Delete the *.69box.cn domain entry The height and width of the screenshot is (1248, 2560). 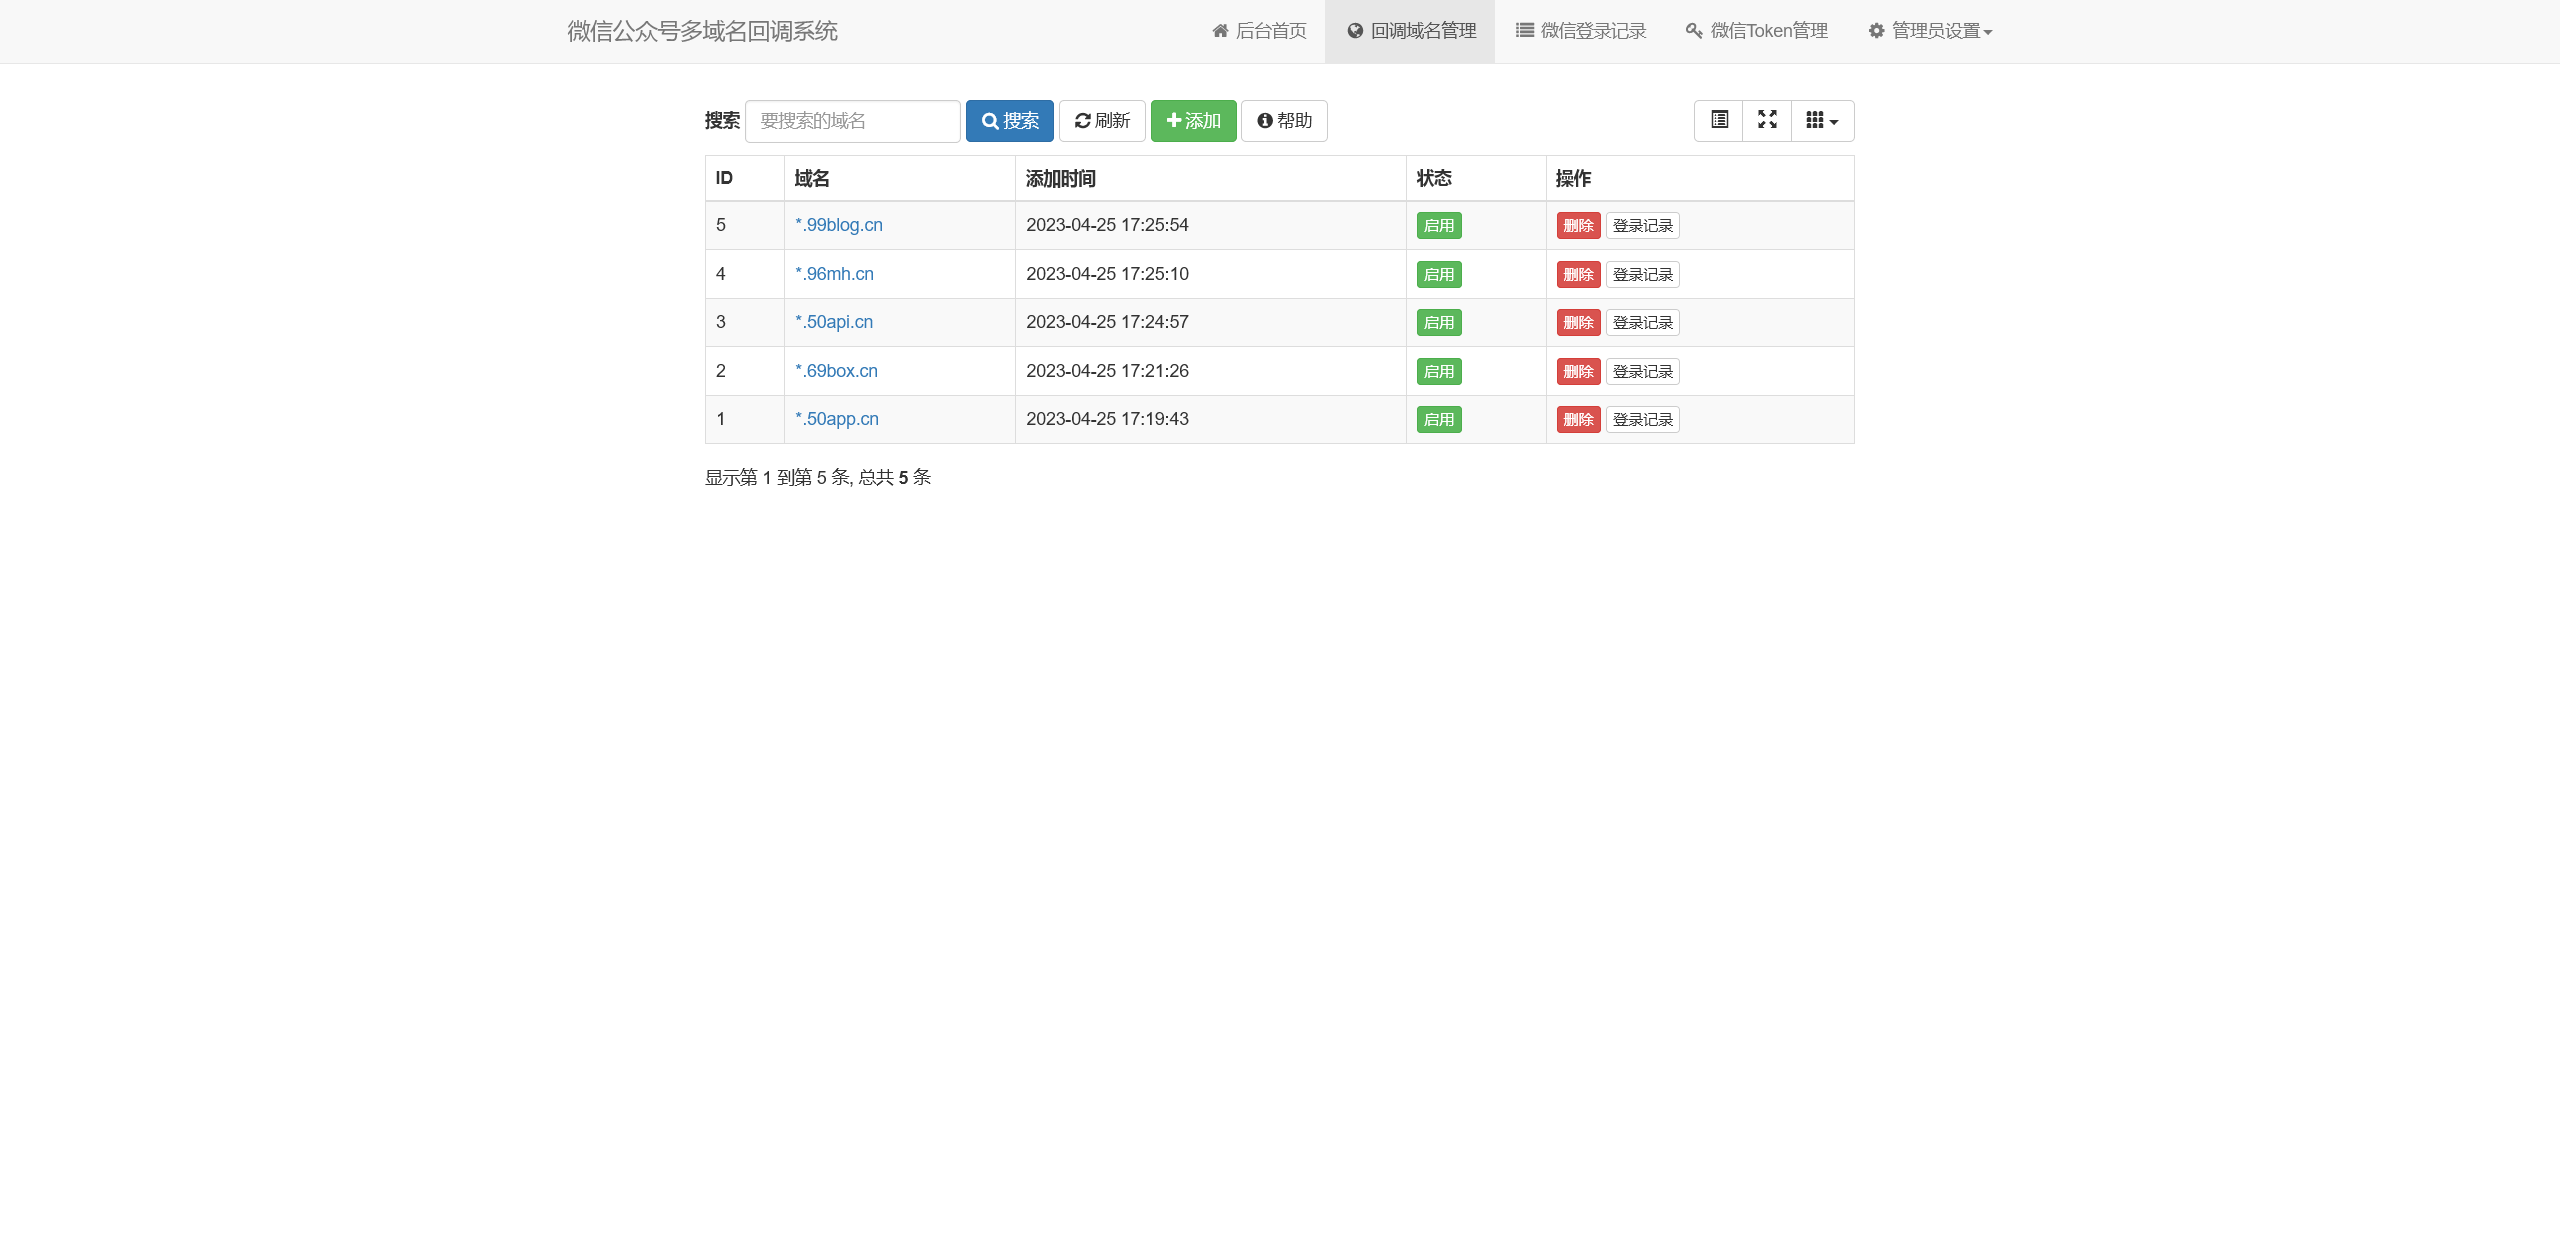point(1577,371)
